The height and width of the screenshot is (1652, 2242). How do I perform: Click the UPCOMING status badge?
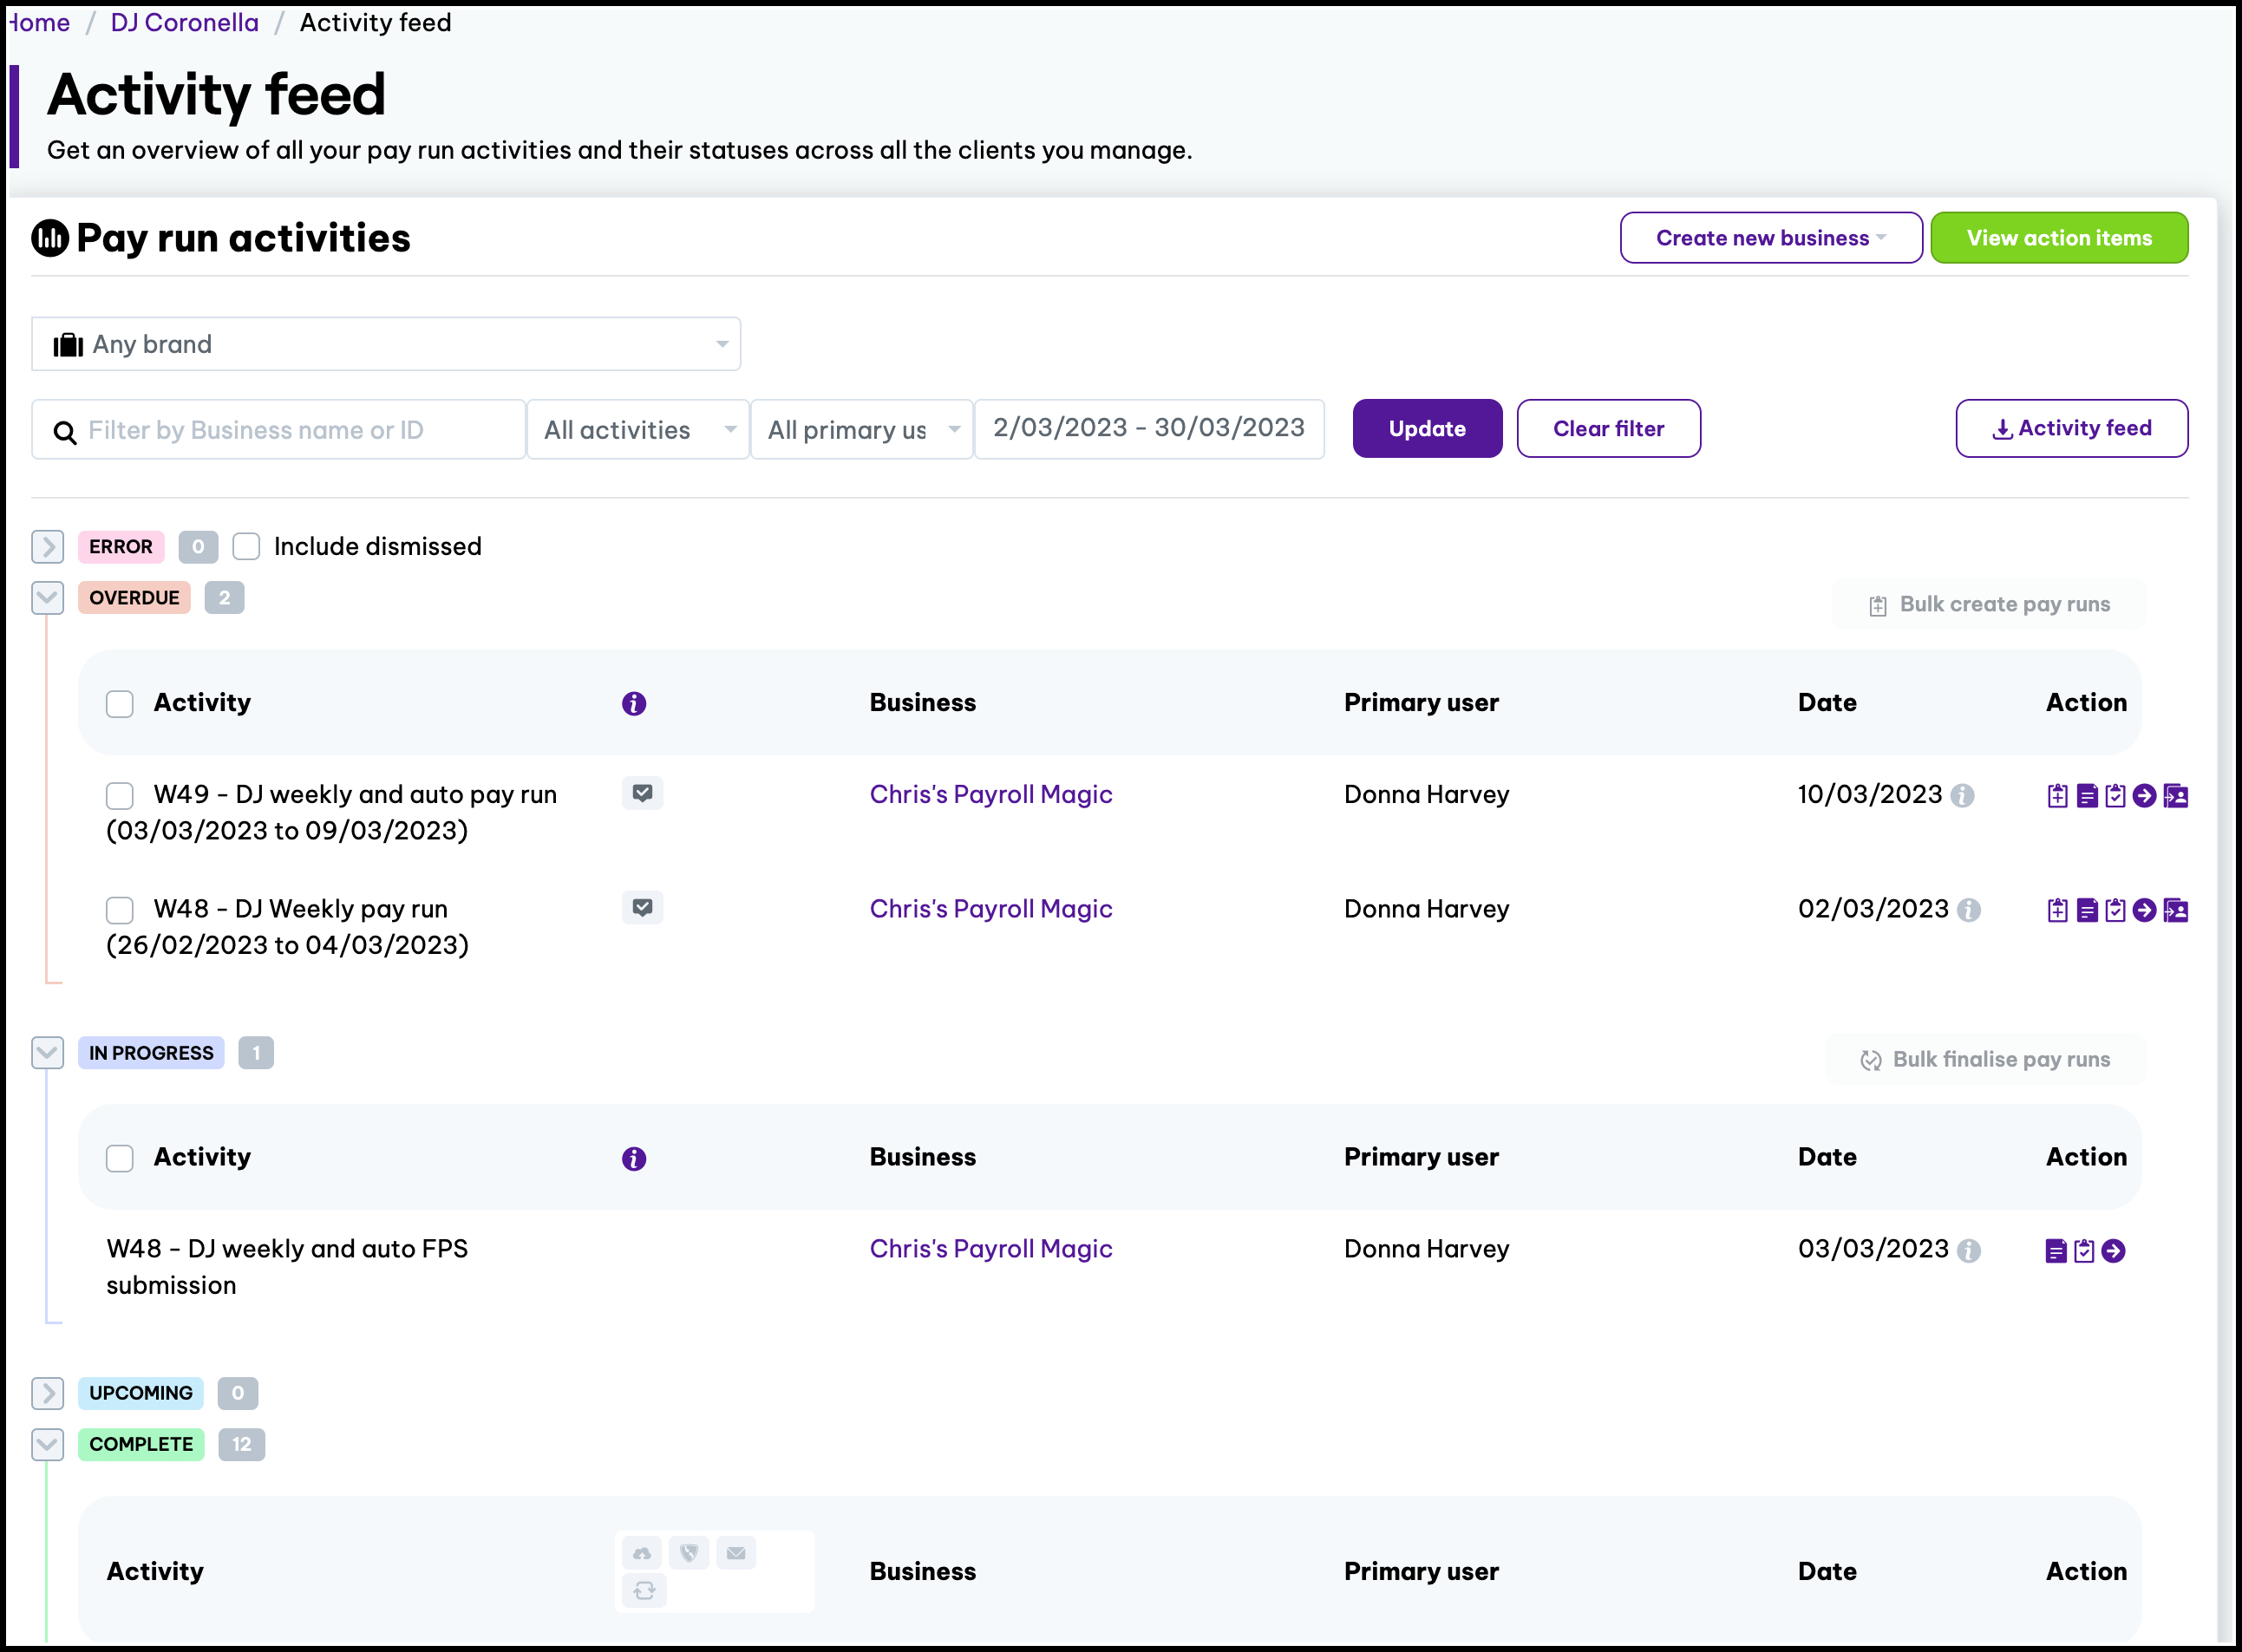(141, 1393)
